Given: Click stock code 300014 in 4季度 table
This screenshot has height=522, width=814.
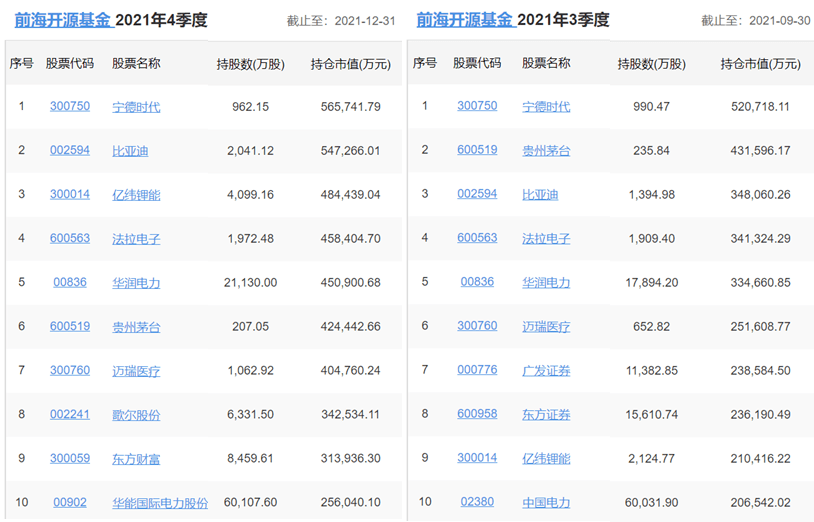Looking at the screenshot, I should click(70, 195).
